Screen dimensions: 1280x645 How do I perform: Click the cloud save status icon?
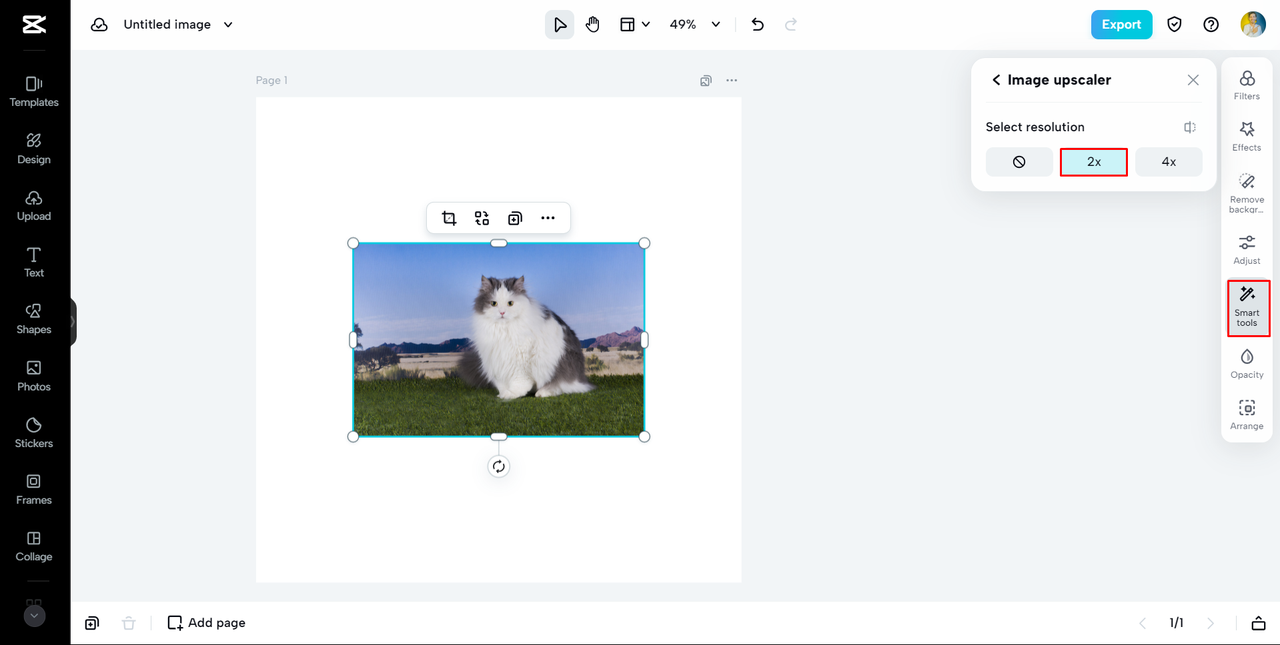coord(99,25)
